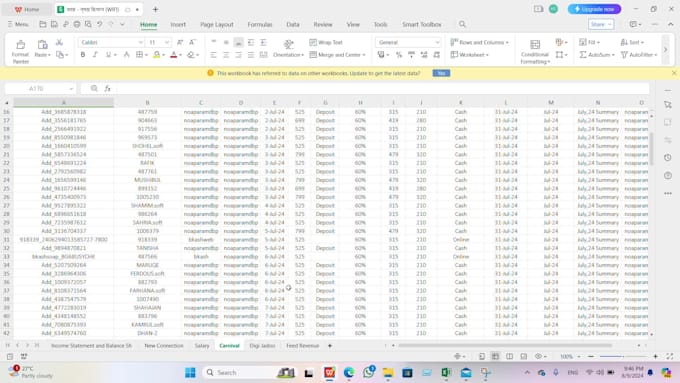Switch to the New Connection sheet tab
The image size is (680, 383).
point(163,346)
